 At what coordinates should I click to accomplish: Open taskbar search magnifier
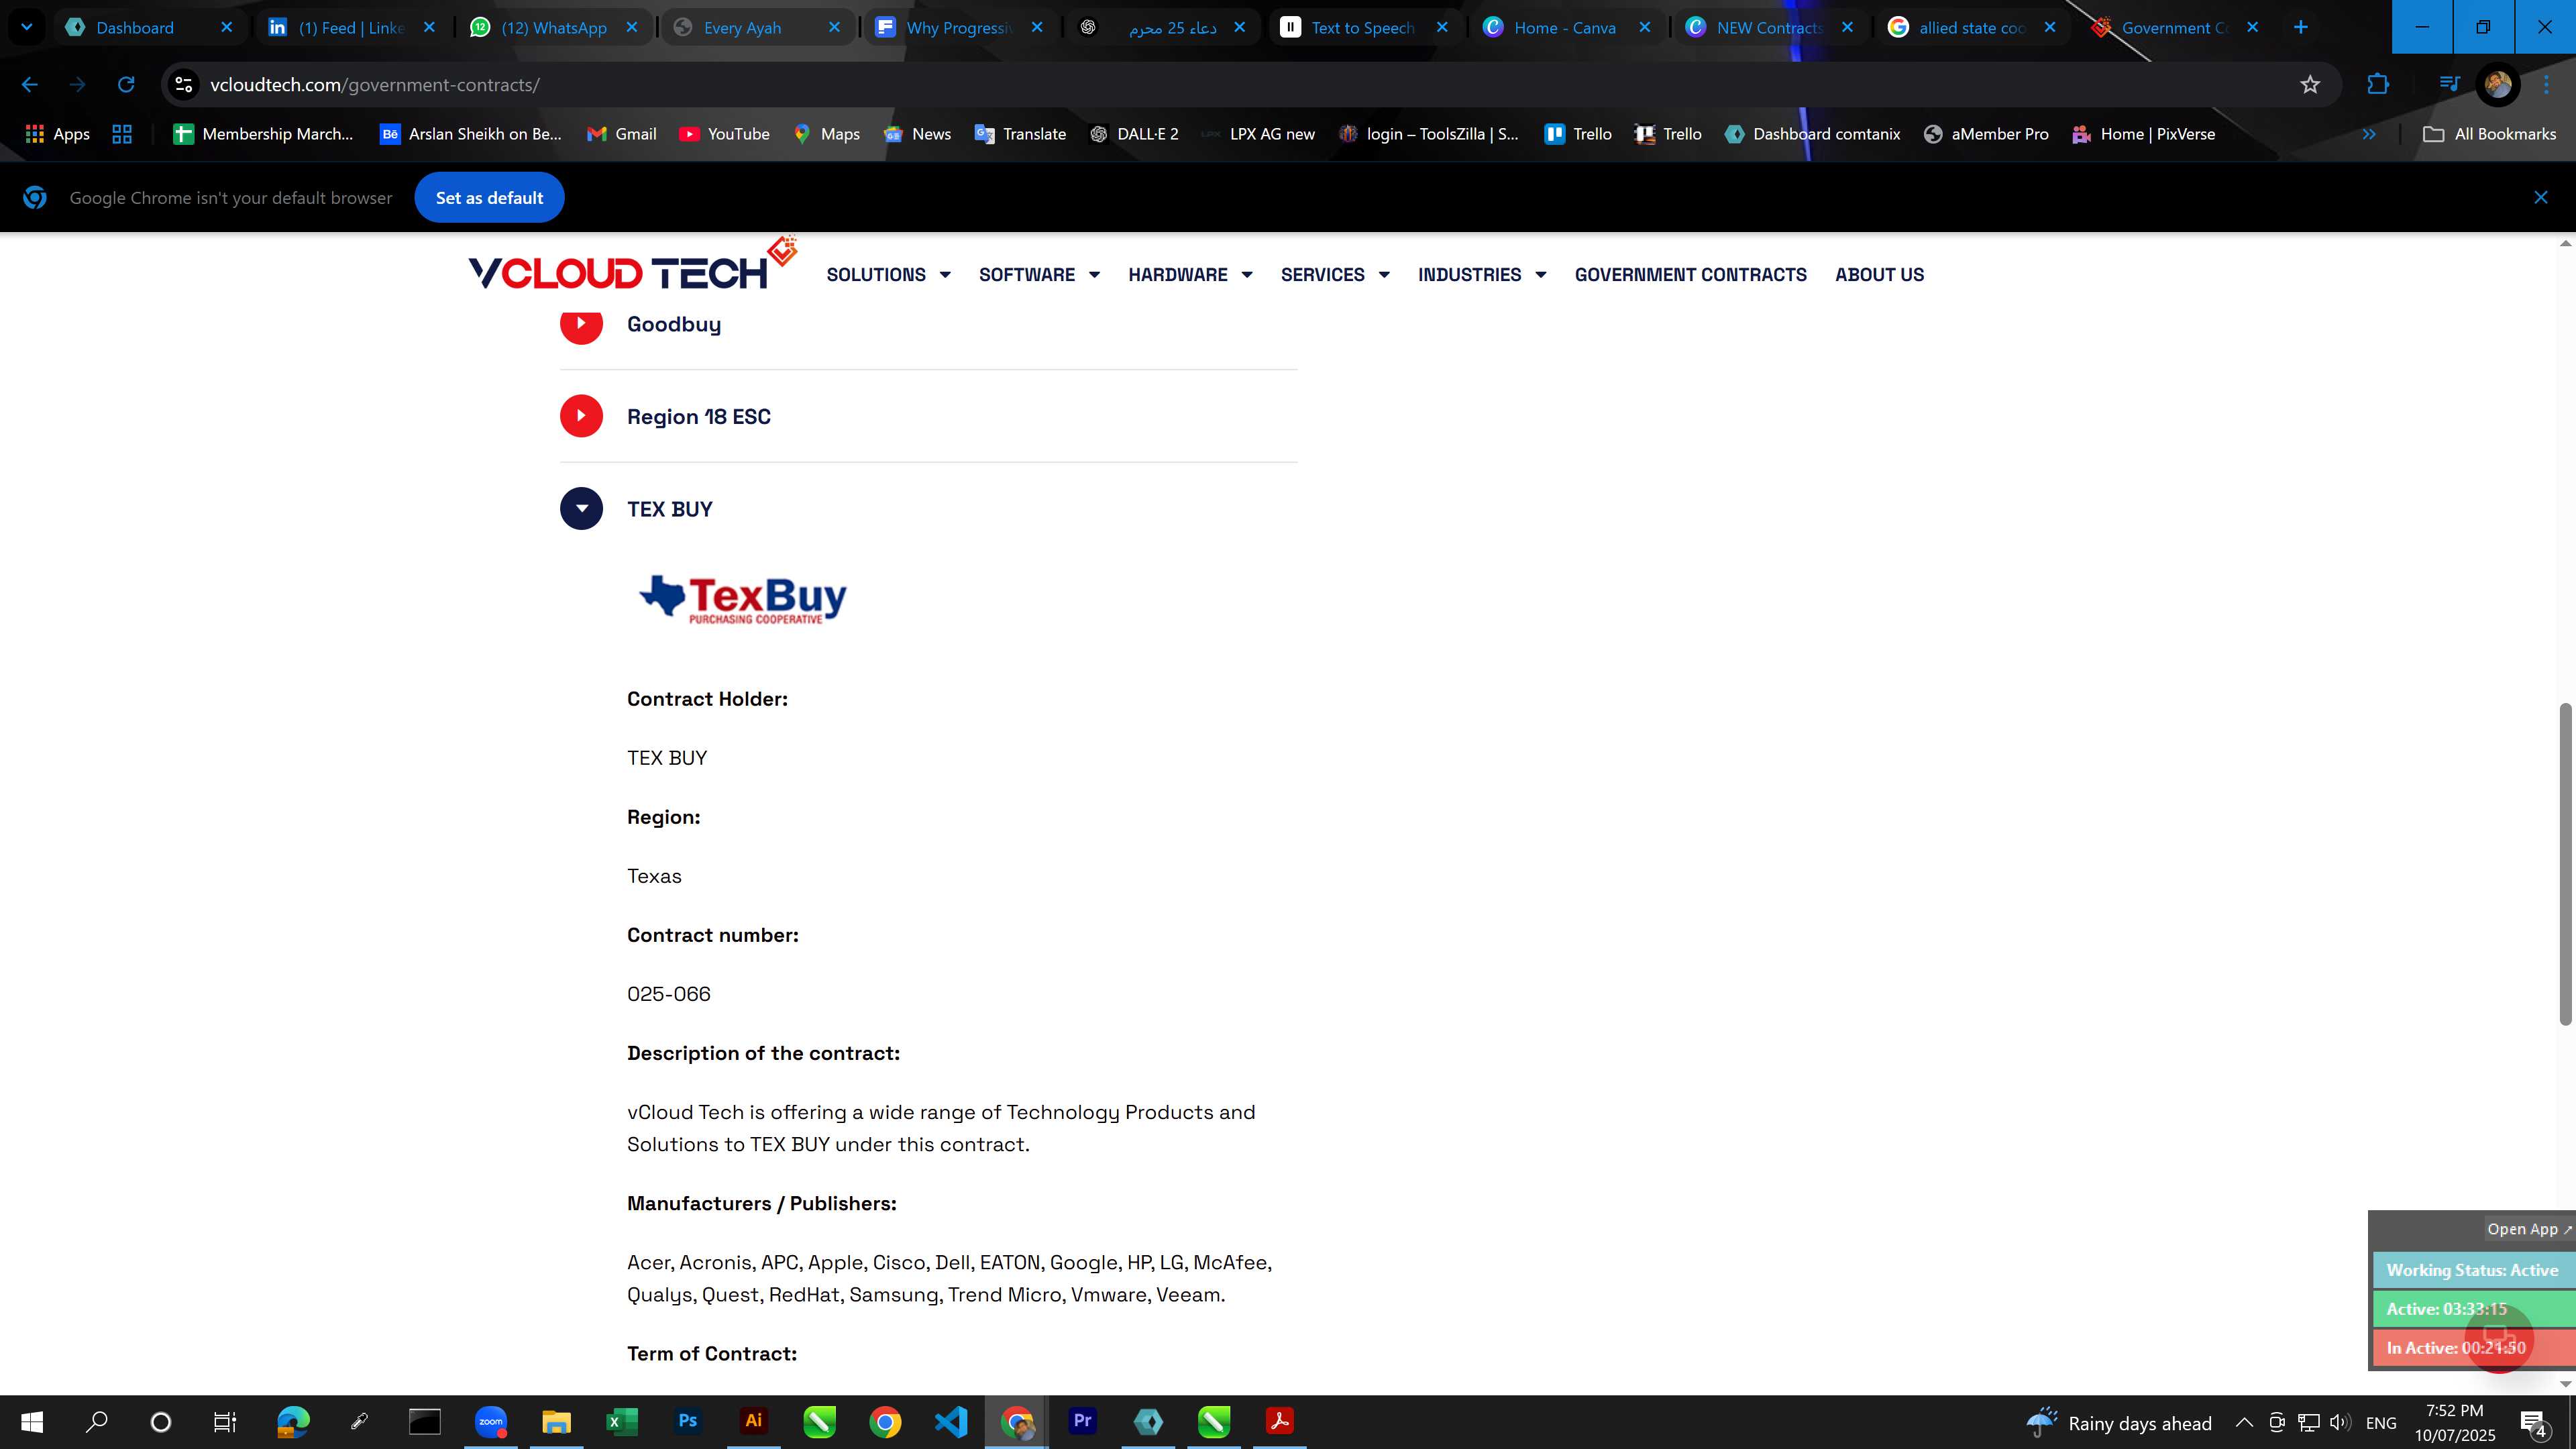click(96, 1422)
